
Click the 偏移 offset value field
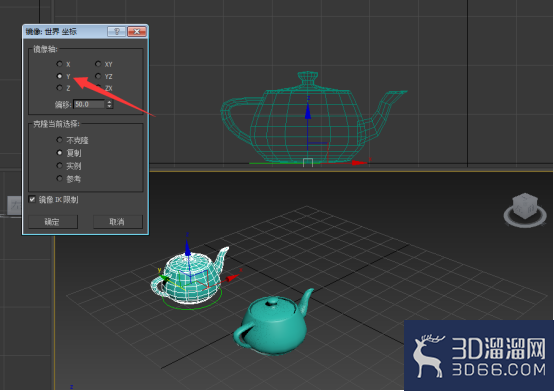point(89,104)
